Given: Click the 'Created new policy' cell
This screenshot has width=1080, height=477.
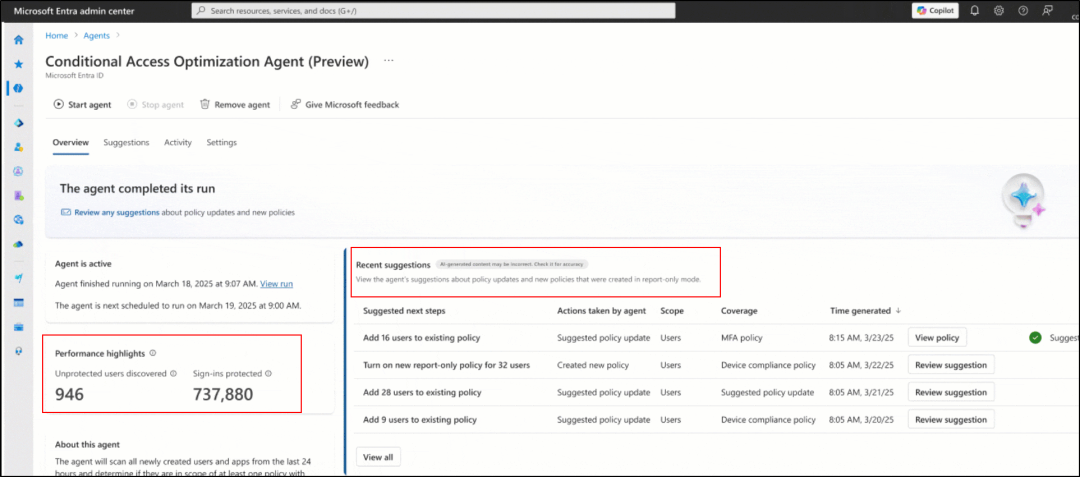Looking at the screenshot, I should 592,365.
